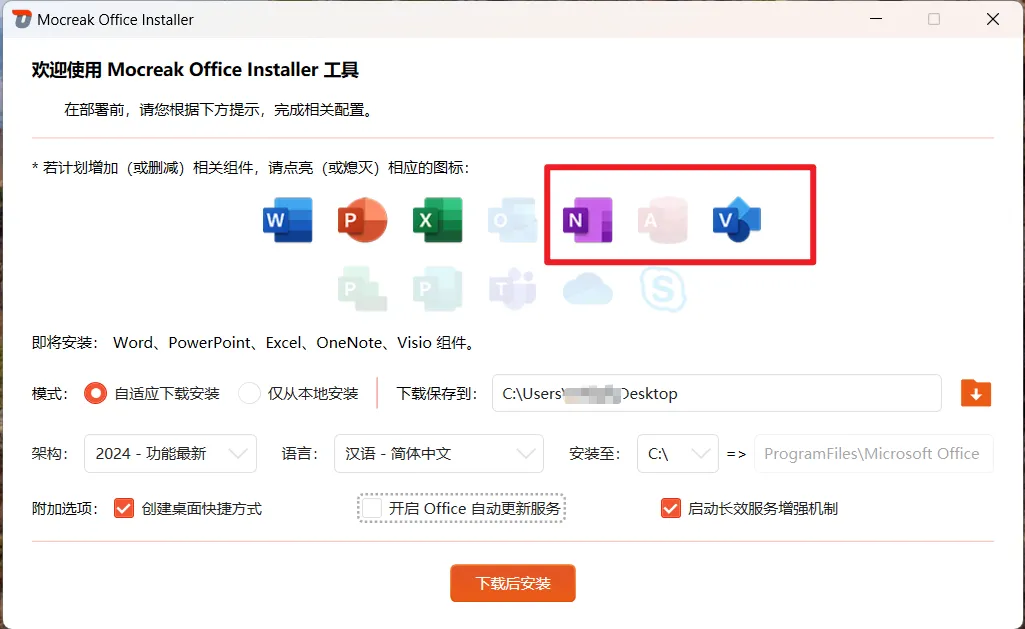Toggle the OneNote component icon
The height and width of the screenshot is (629, 1025).
[x=588, y=220]
